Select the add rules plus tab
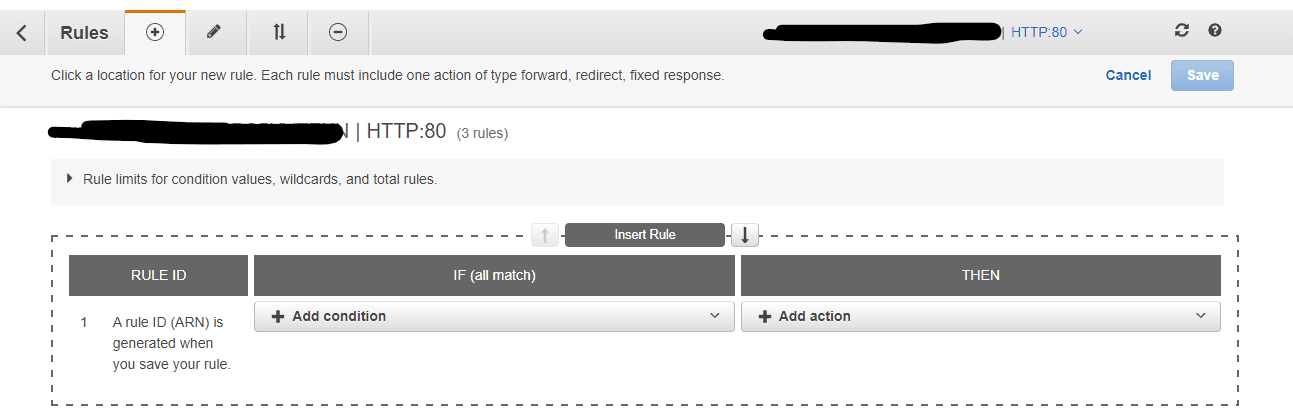 click(x=154, y=33)
